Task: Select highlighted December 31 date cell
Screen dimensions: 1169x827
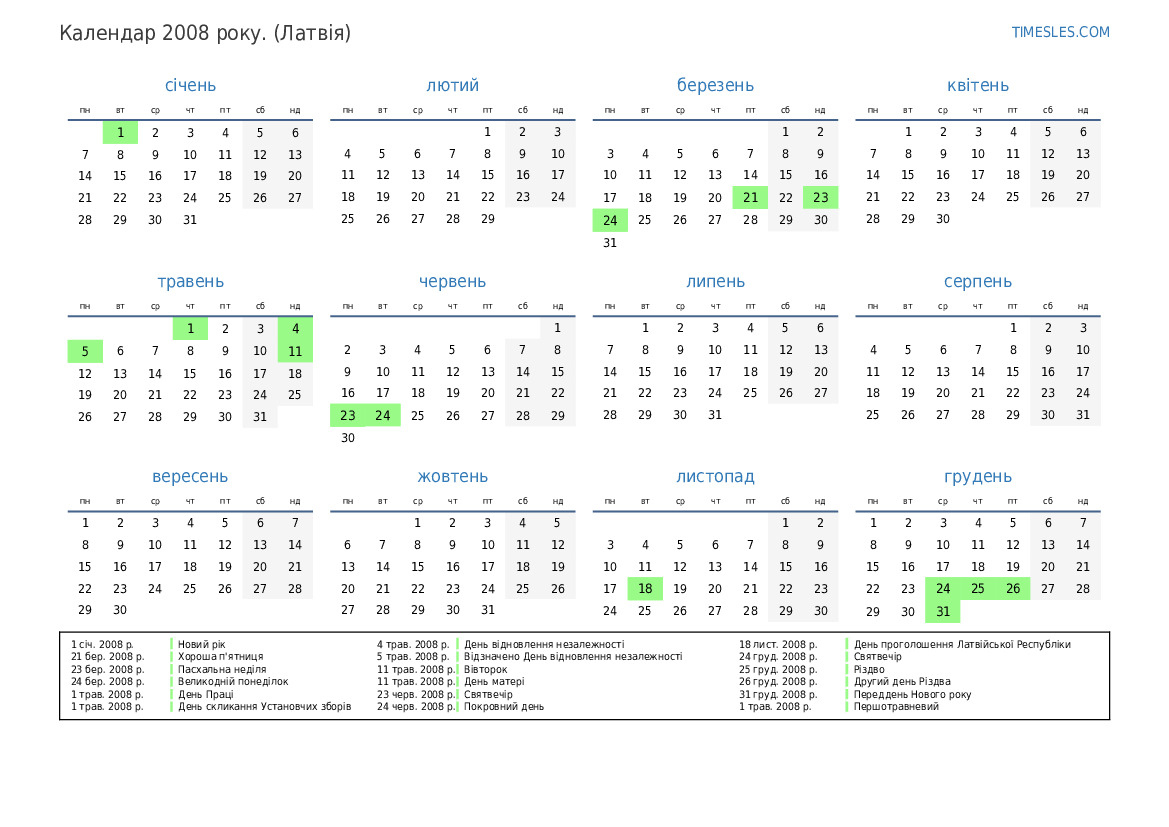Action: 942,612
